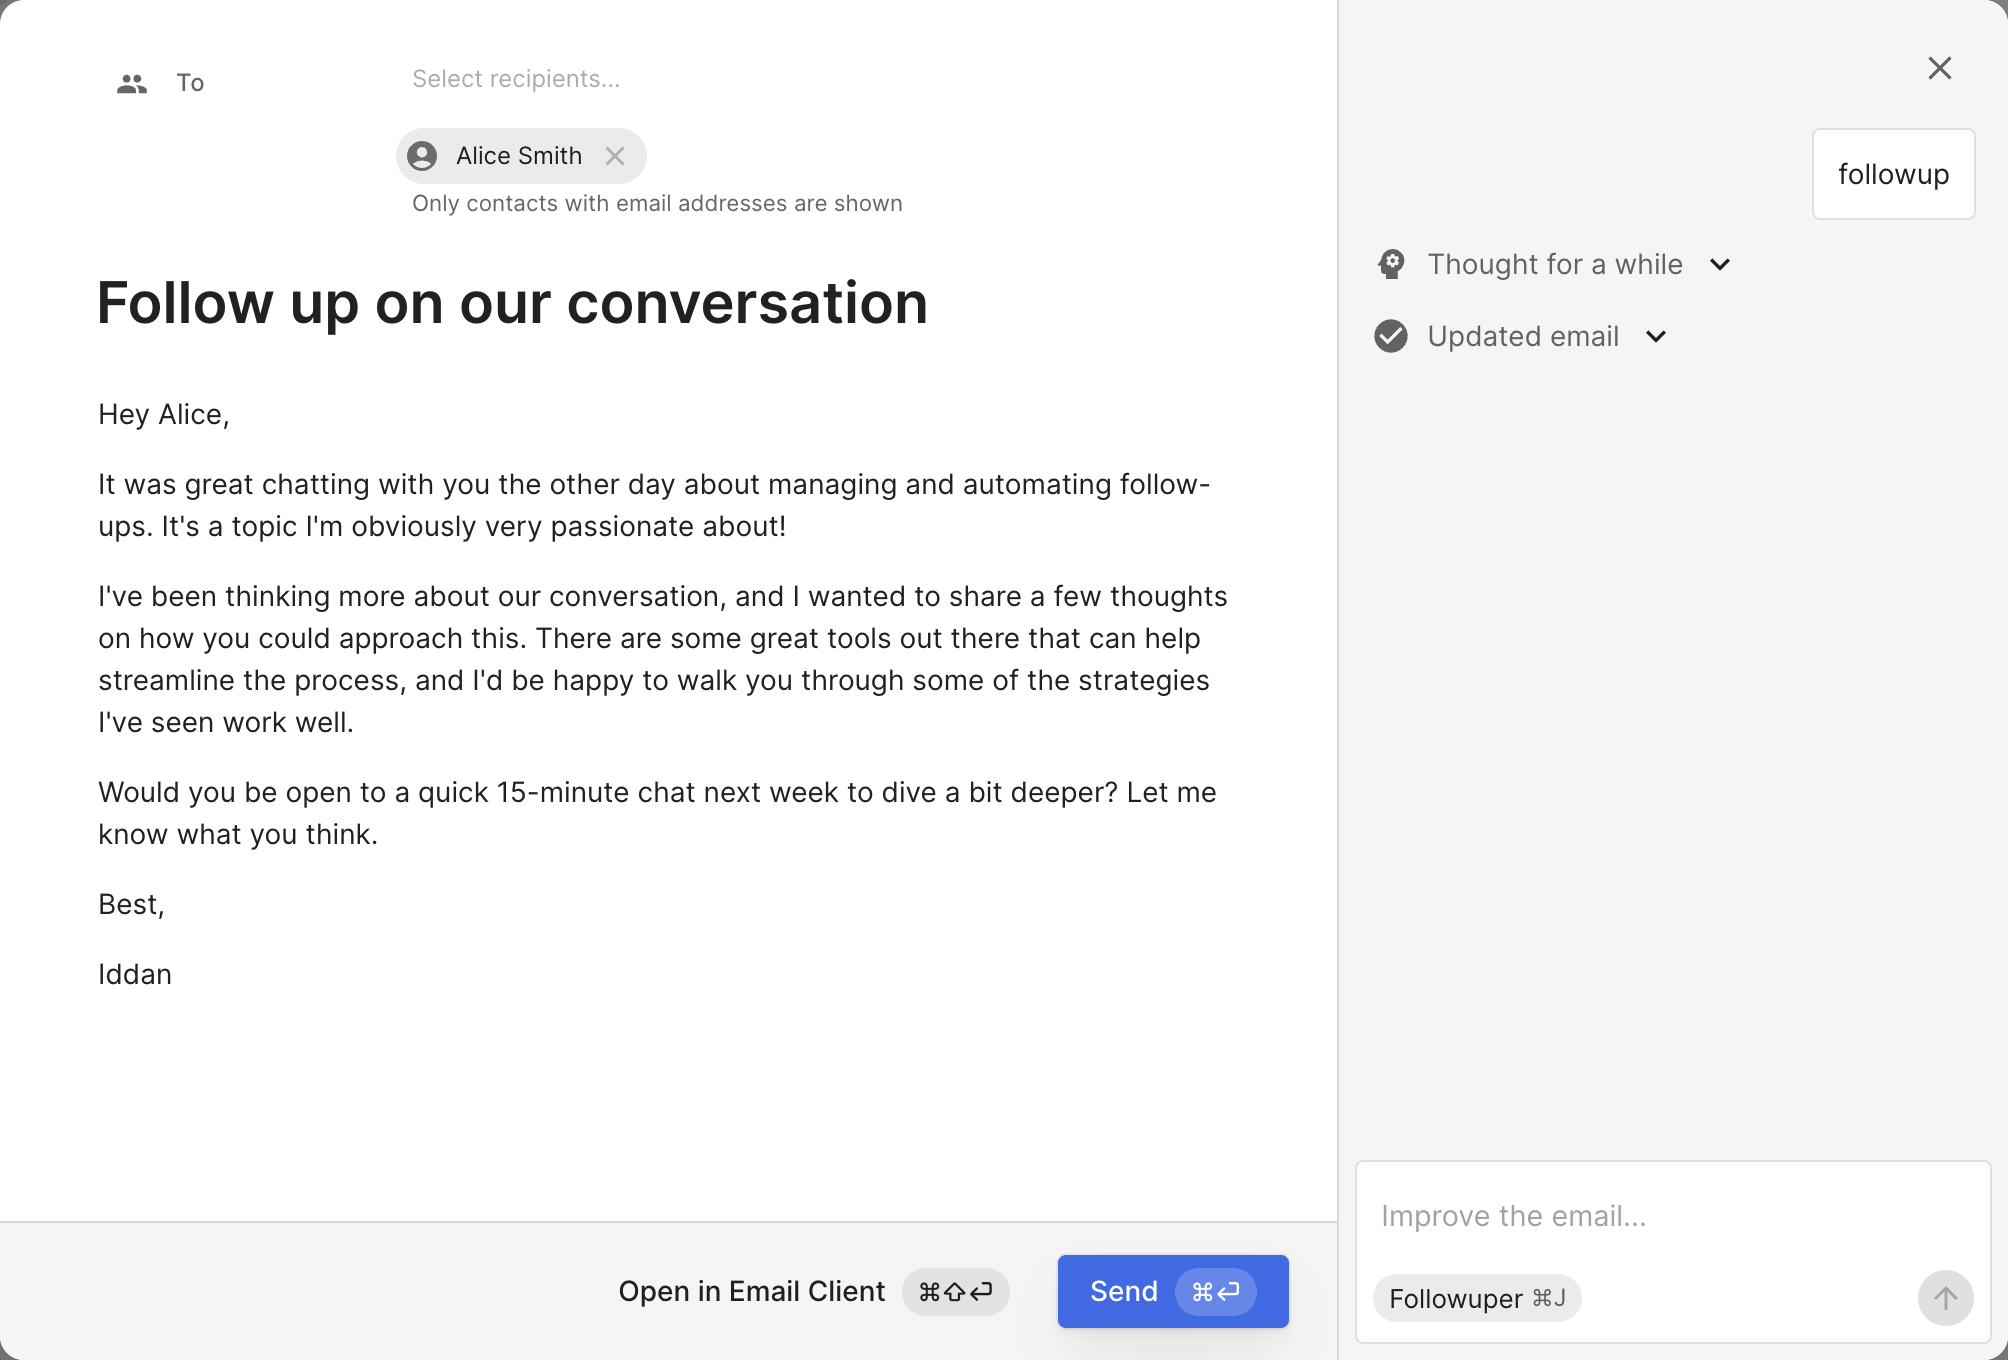Click the Iddan signature line
The width and height of the screenshot is (2008, 1360).
pos(135,974)
